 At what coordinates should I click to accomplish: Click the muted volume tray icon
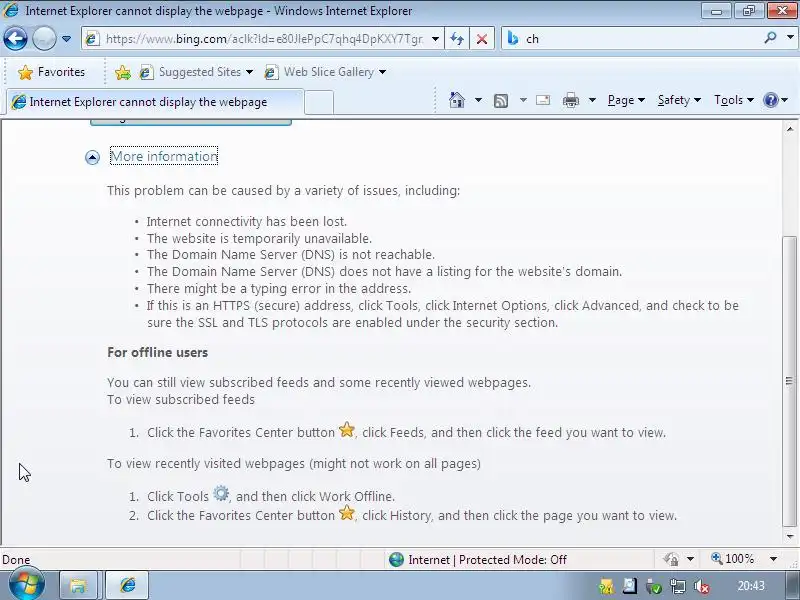(x=703, y=587)
